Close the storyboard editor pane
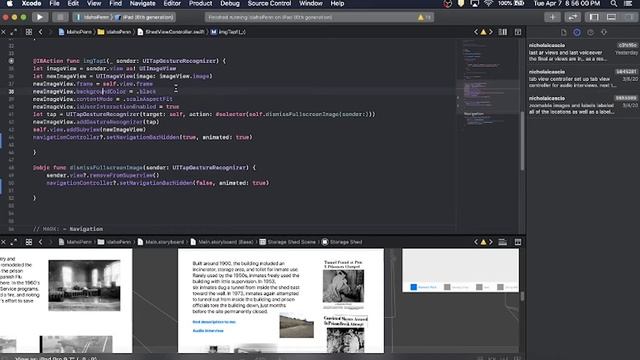 [4, 242]
